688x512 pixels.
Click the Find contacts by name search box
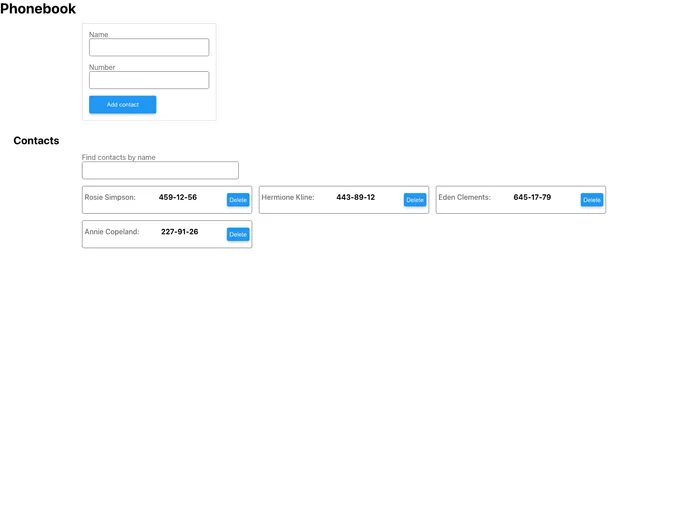point(160,171)
